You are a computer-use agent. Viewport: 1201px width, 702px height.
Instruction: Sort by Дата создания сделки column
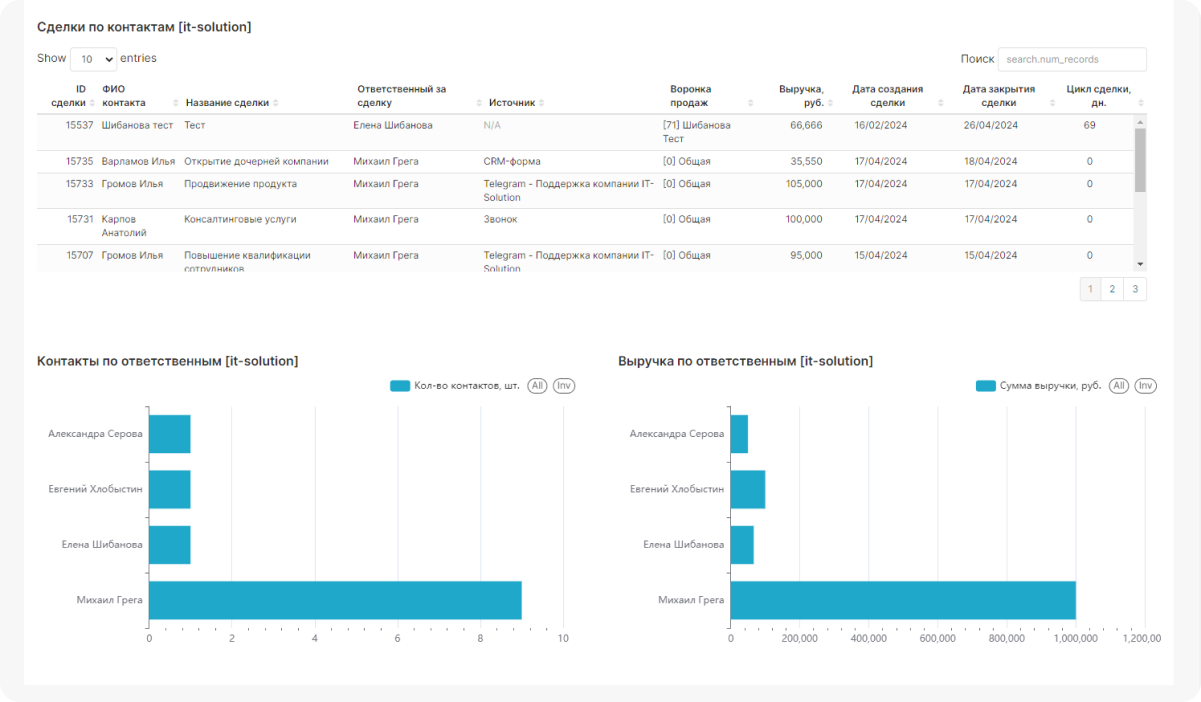click(x=894, y=96)
